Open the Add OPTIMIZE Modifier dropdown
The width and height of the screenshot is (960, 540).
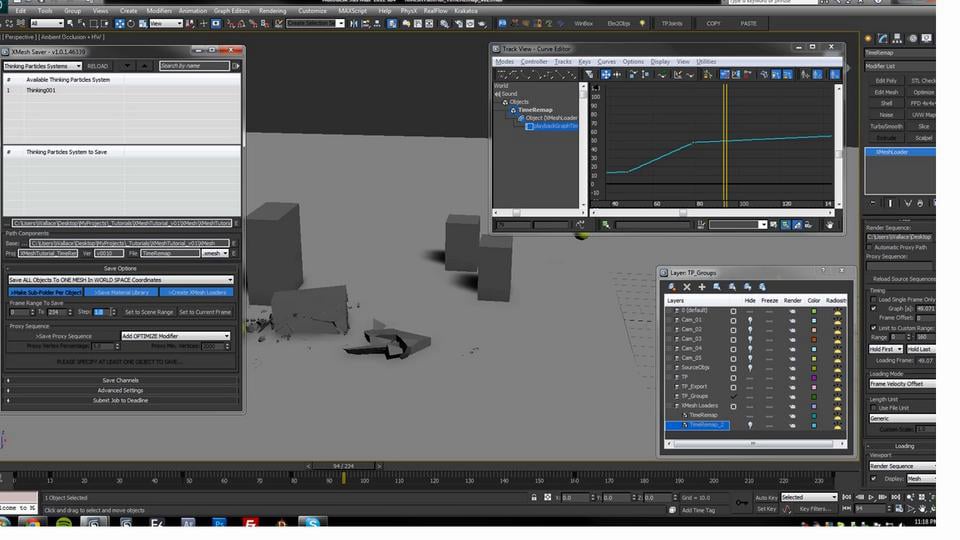(x=175, y=336)
